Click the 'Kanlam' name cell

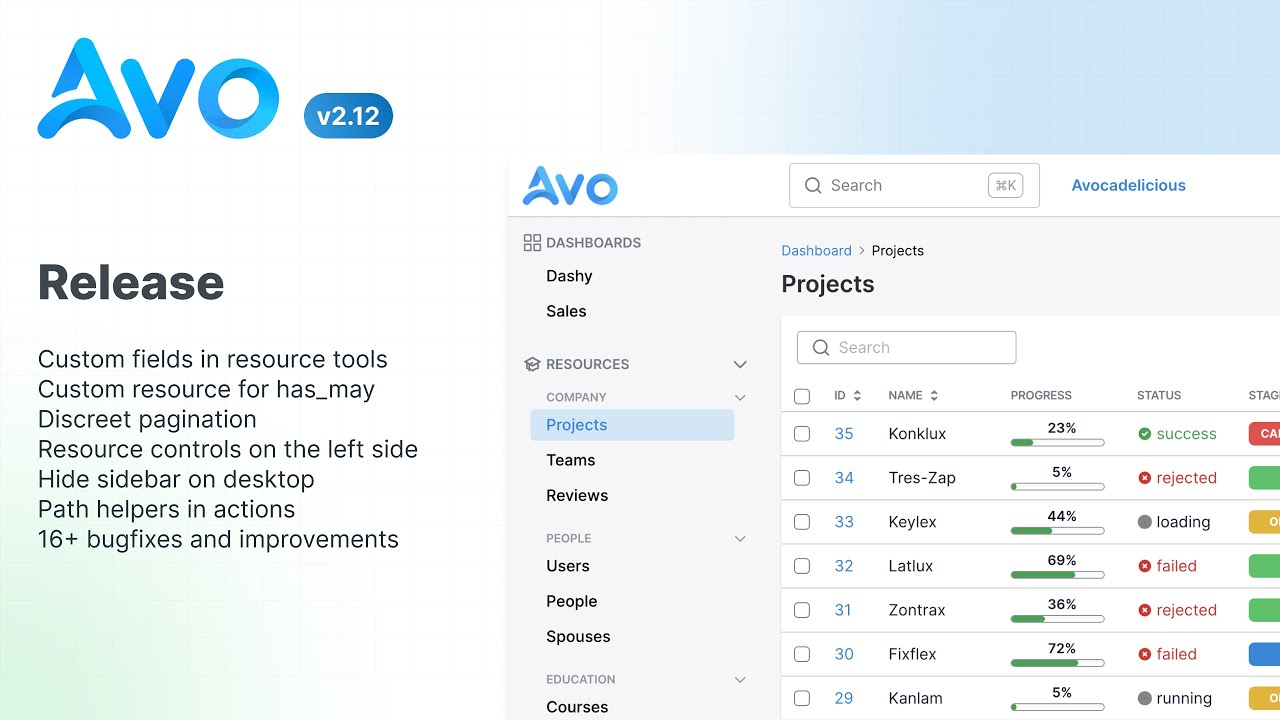[x=915, y=698]
